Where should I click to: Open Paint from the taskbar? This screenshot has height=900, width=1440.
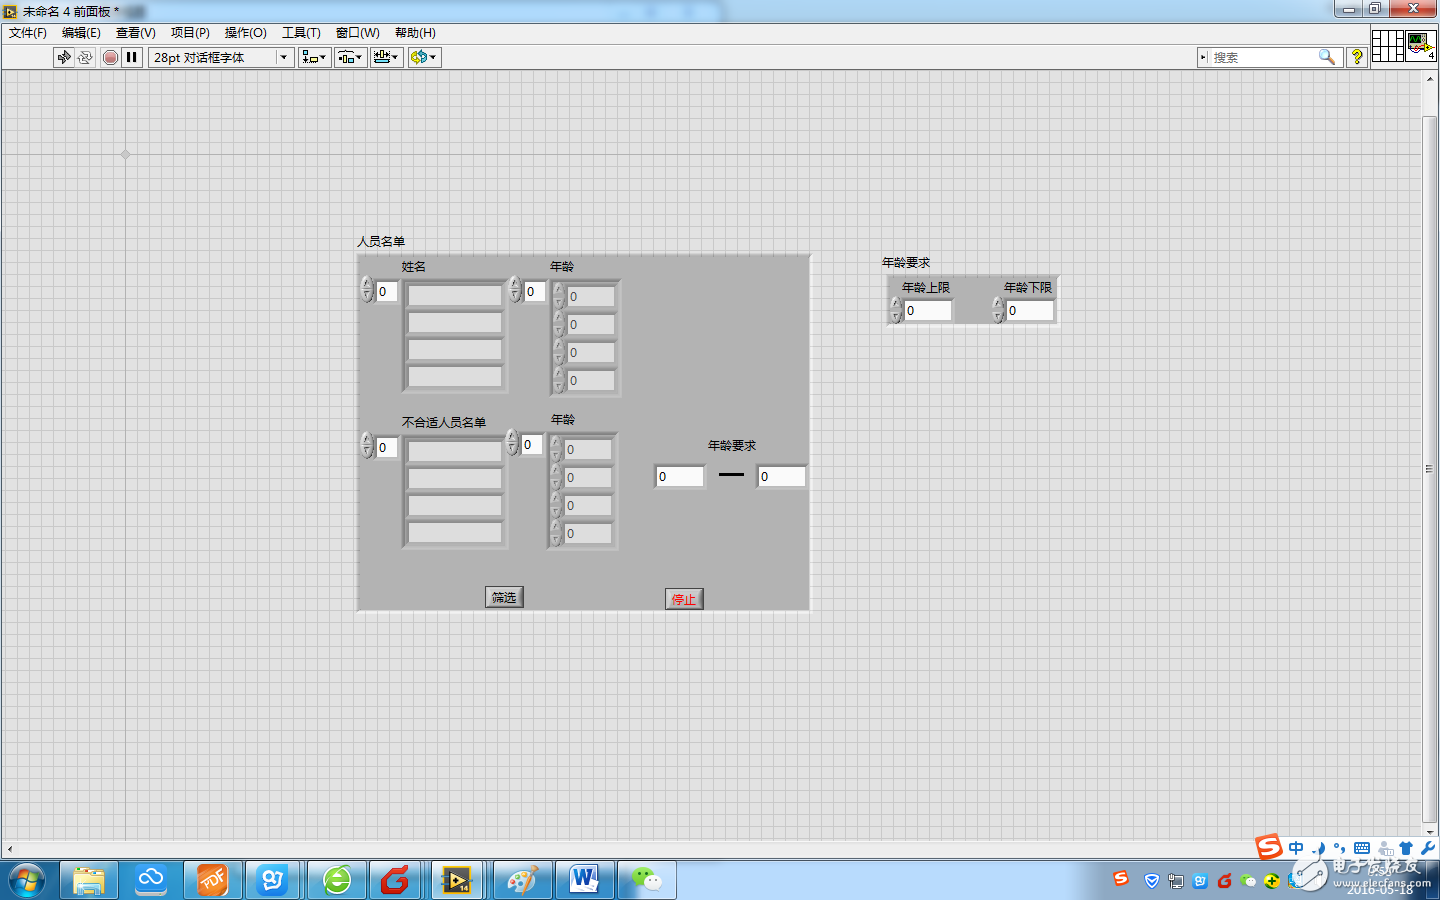(523, 880)
